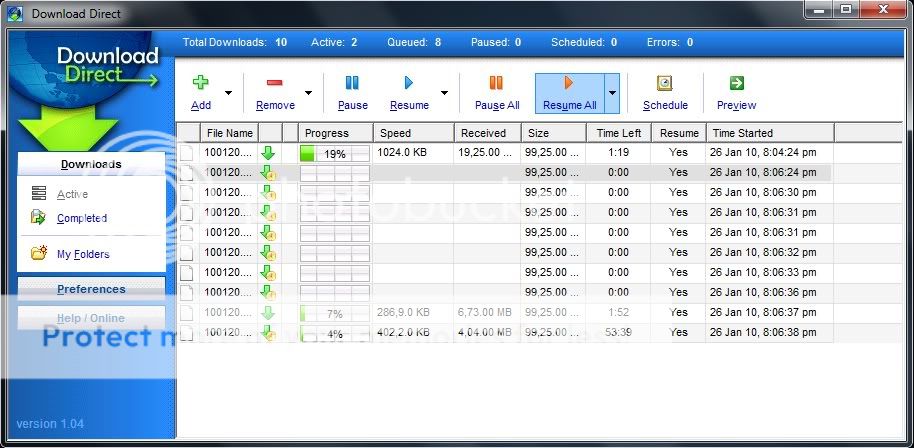Screen dimensions: 914x448
Task: Click the orange Pause All icon
Action: pyautogui.click(x=496, y=83)
